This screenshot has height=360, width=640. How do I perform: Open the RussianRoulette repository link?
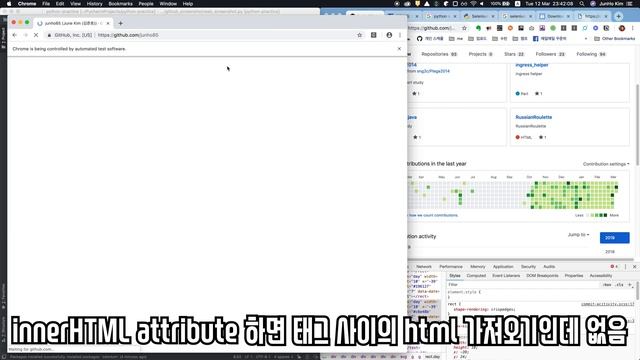tap(533, 117)
